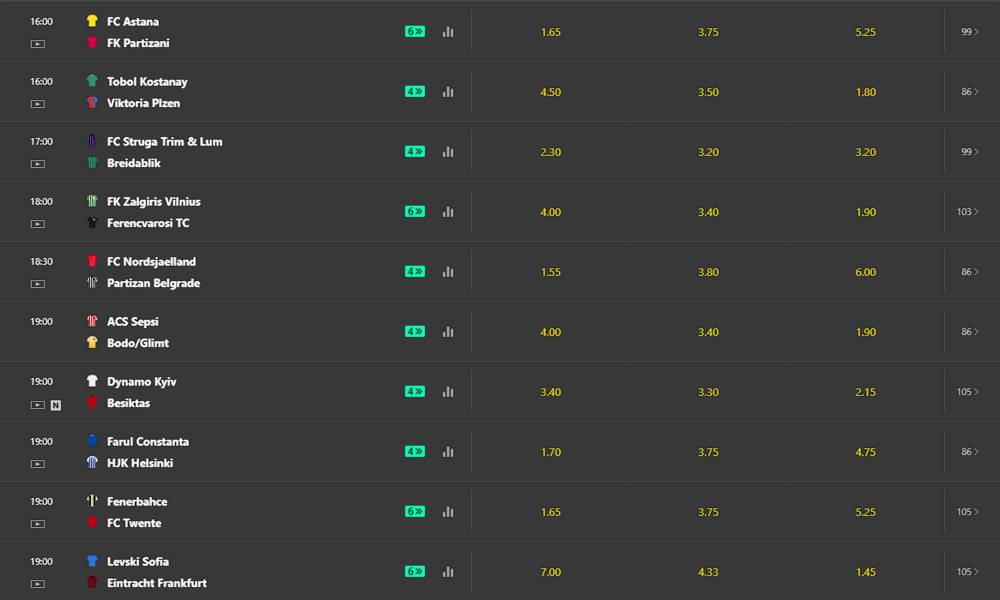Image resolution: width=1000 pixels, height=600 pixels.
Task: Click bet boost badge on Zalgiris Vilnius match
Action: point(415,211)
